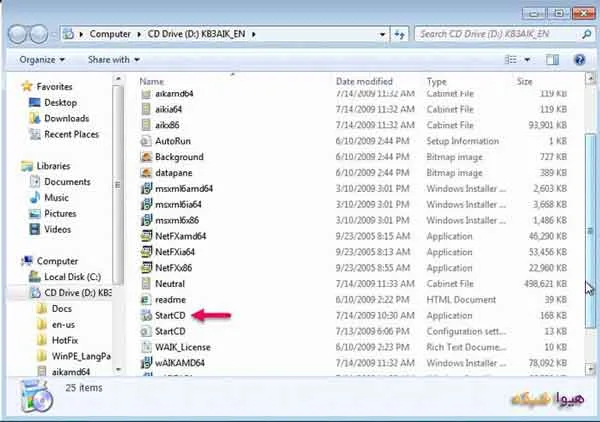Select the aikia64 cabinet file icon
Image resolution: width=600 pixels, height=422 pixels.
tap(146, 109)
